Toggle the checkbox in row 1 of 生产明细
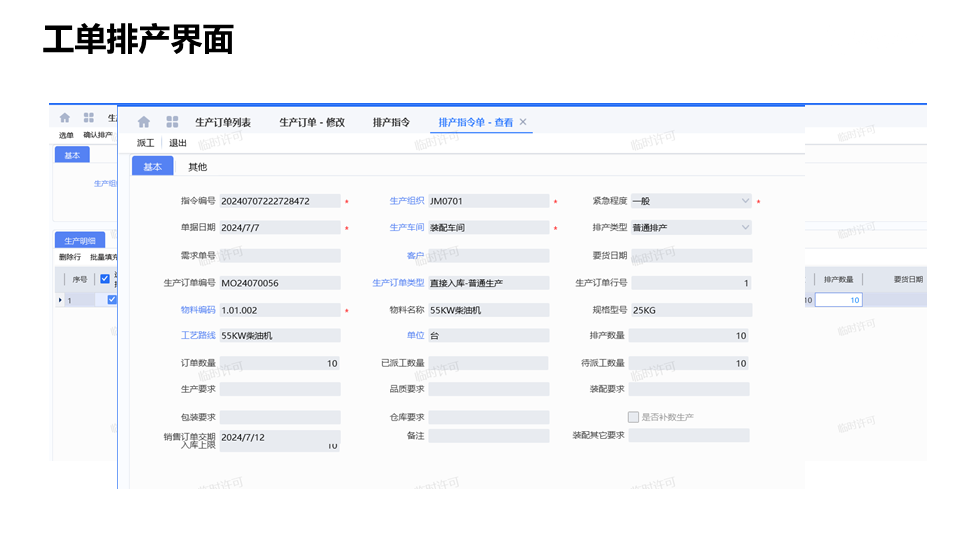960x540 pixels. (112, 300)
